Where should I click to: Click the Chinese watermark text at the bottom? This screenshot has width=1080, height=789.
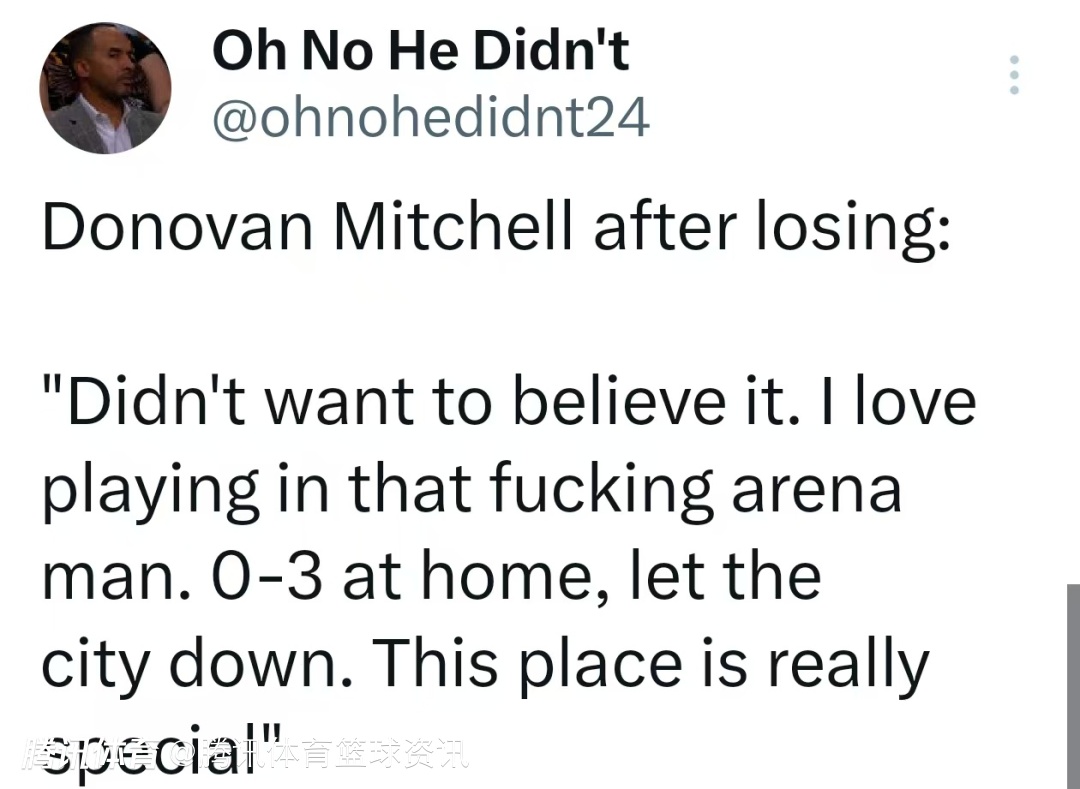pos(245,754)
